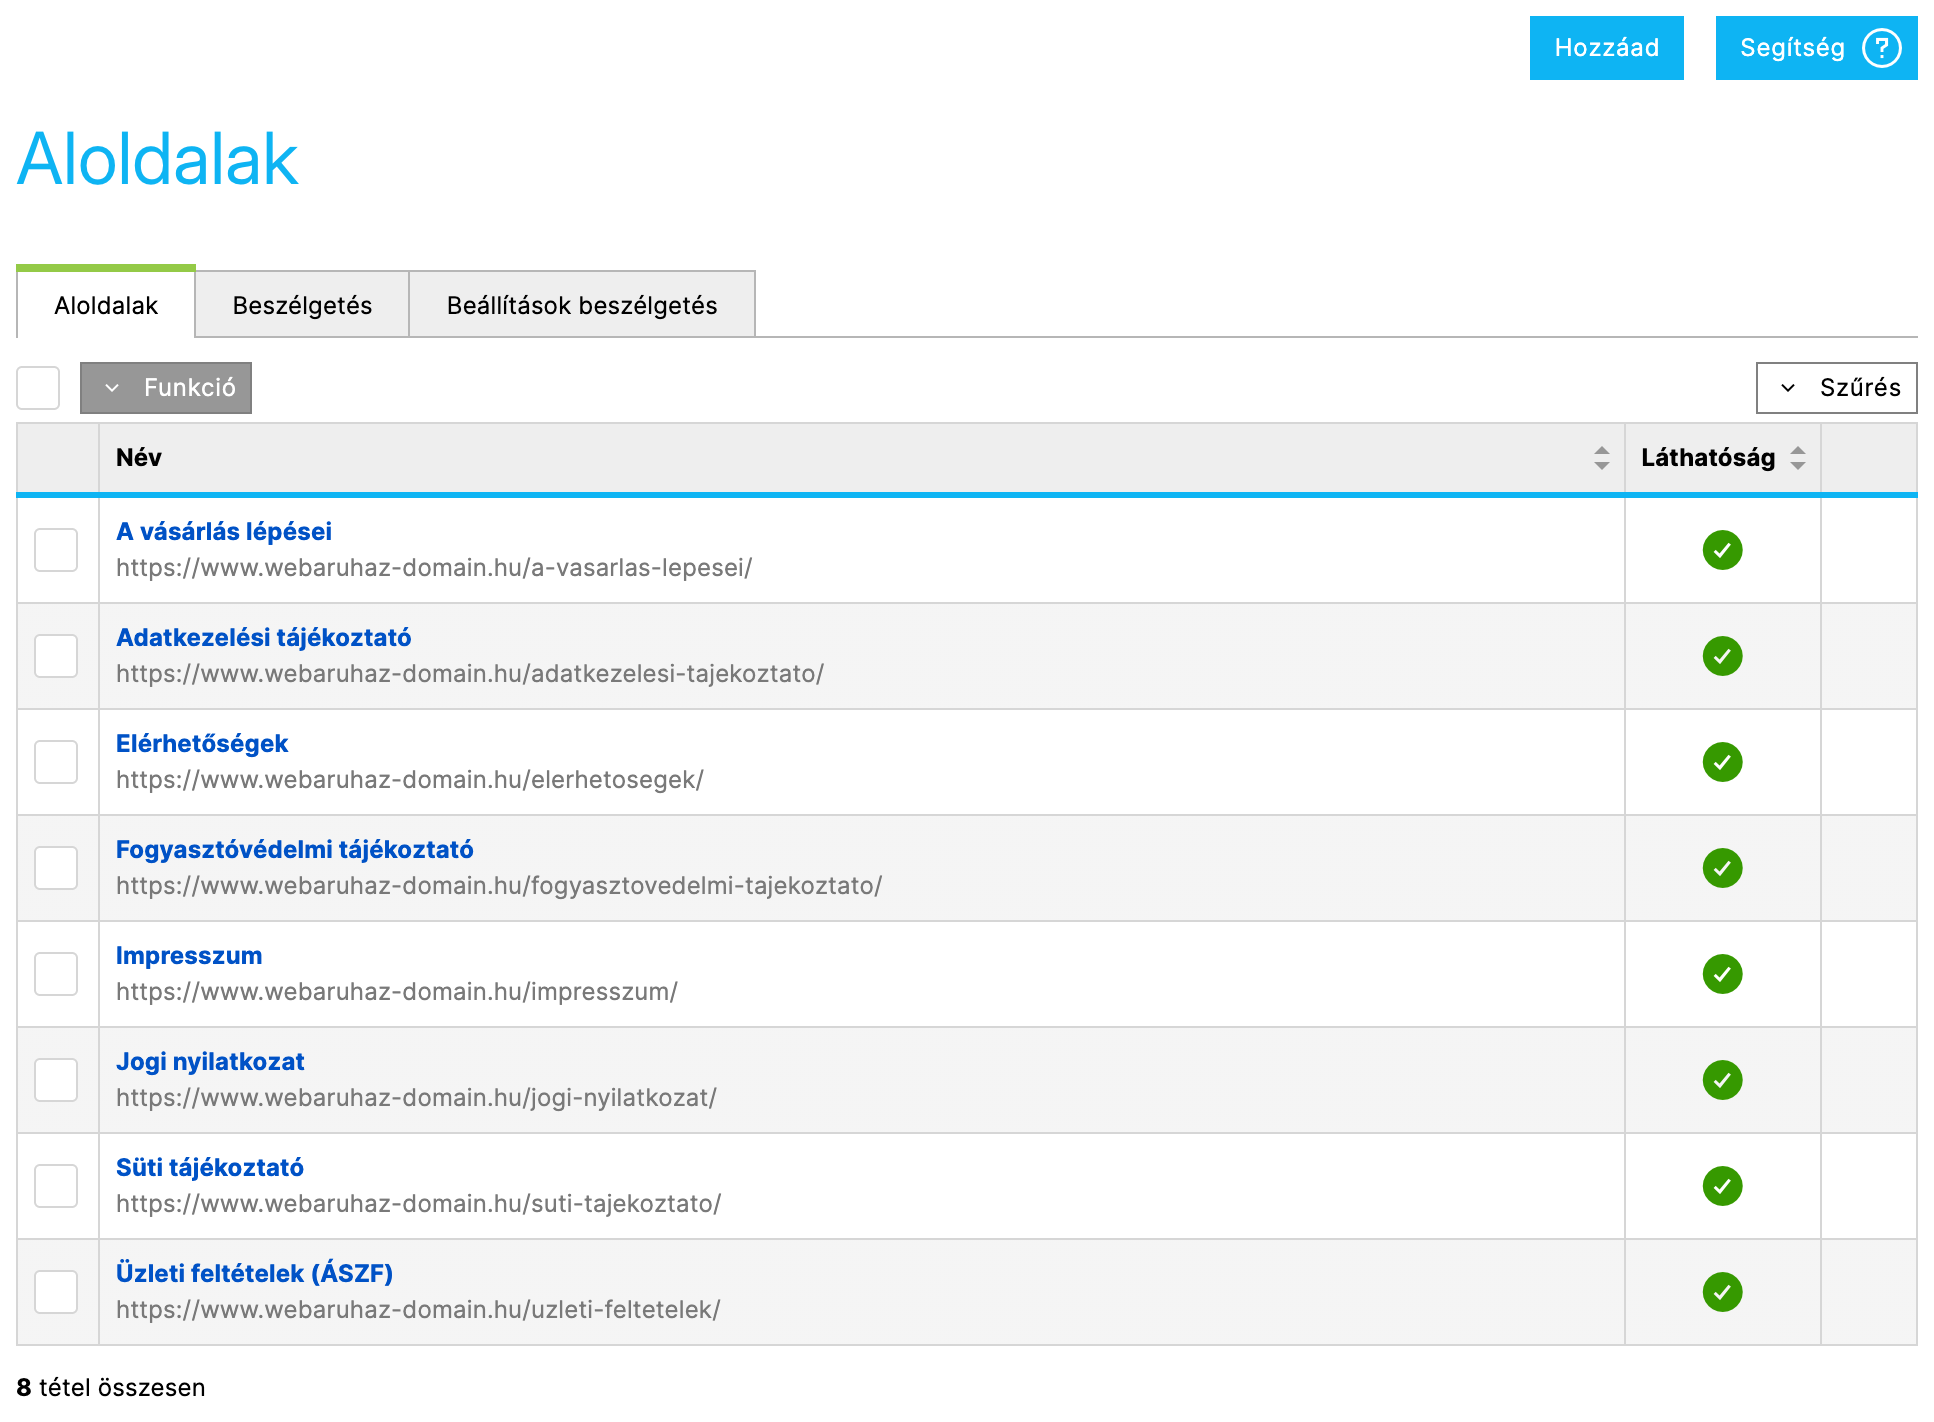The height and width of the screenshot is (1422, 1934).
Task: Click the Jogi nyilatkozat visibility check icon
Action: click(x=1722, y=1080)
